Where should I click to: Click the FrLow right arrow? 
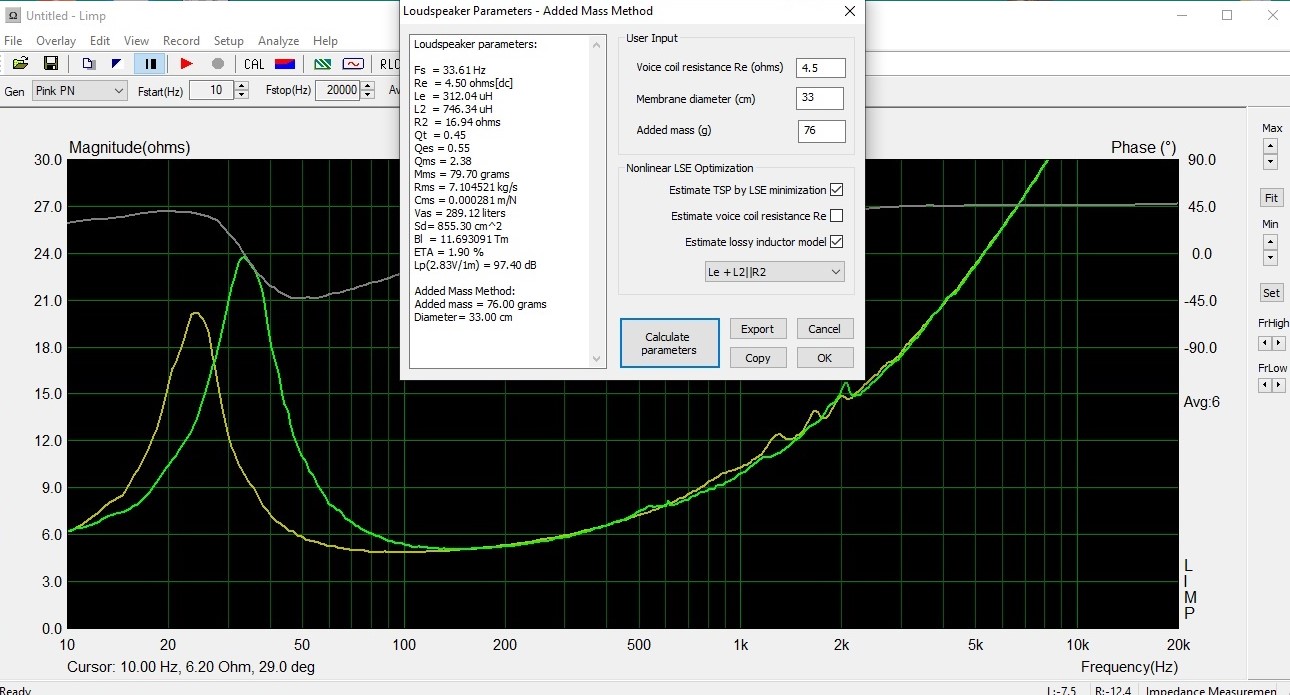pos(1277,386)
